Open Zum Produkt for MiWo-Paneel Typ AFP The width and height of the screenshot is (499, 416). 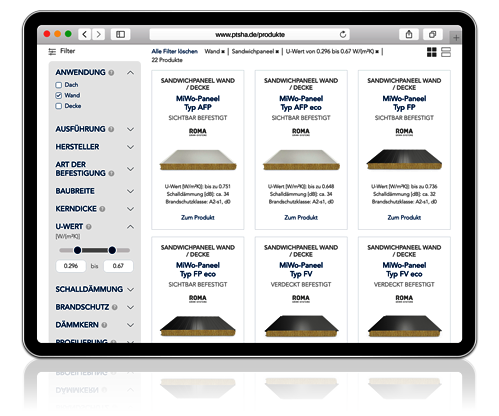(x=198, y=217)
